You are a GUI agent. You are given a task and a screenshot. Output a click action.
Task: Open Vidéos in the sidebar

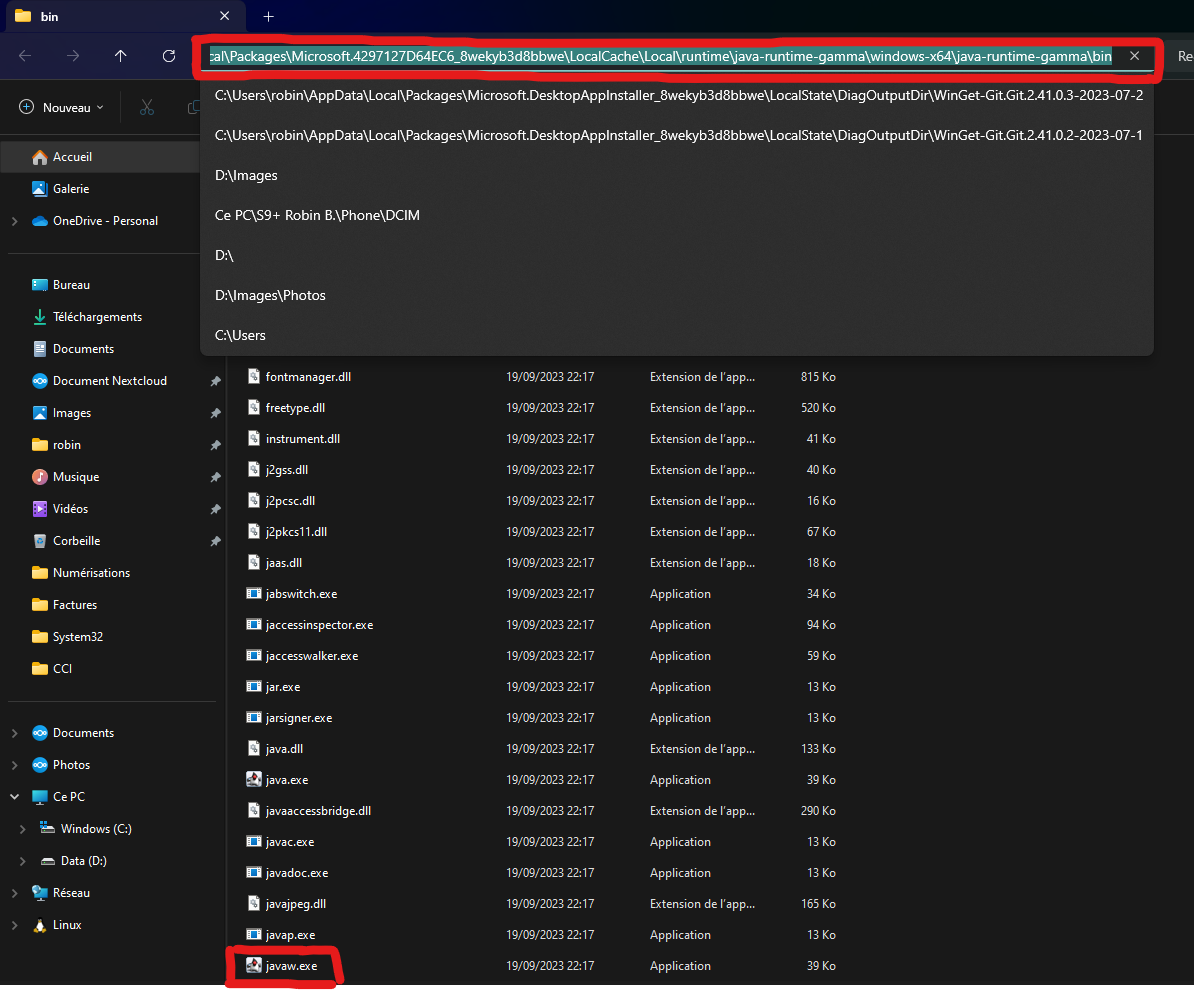click(70, 509)
